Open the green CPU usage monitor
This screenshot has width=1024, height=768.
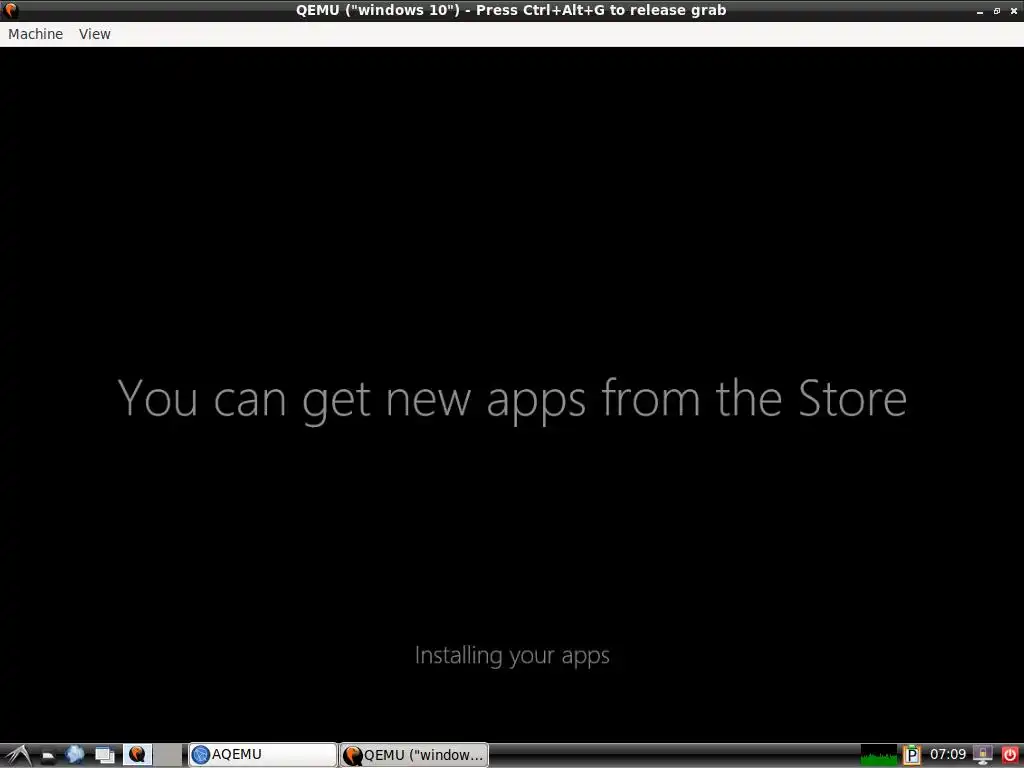[878, 755]
